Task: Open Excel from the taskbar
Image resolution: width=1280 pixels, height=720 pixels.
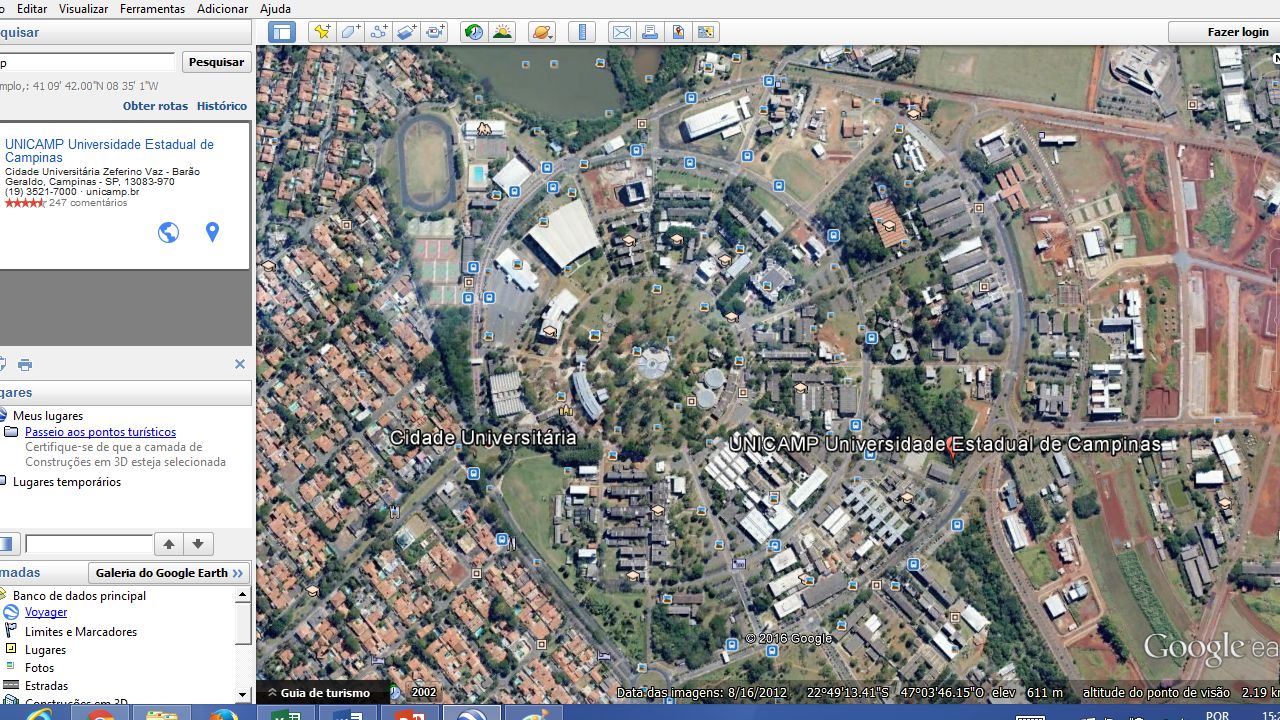Action: [x=286, y=714]
